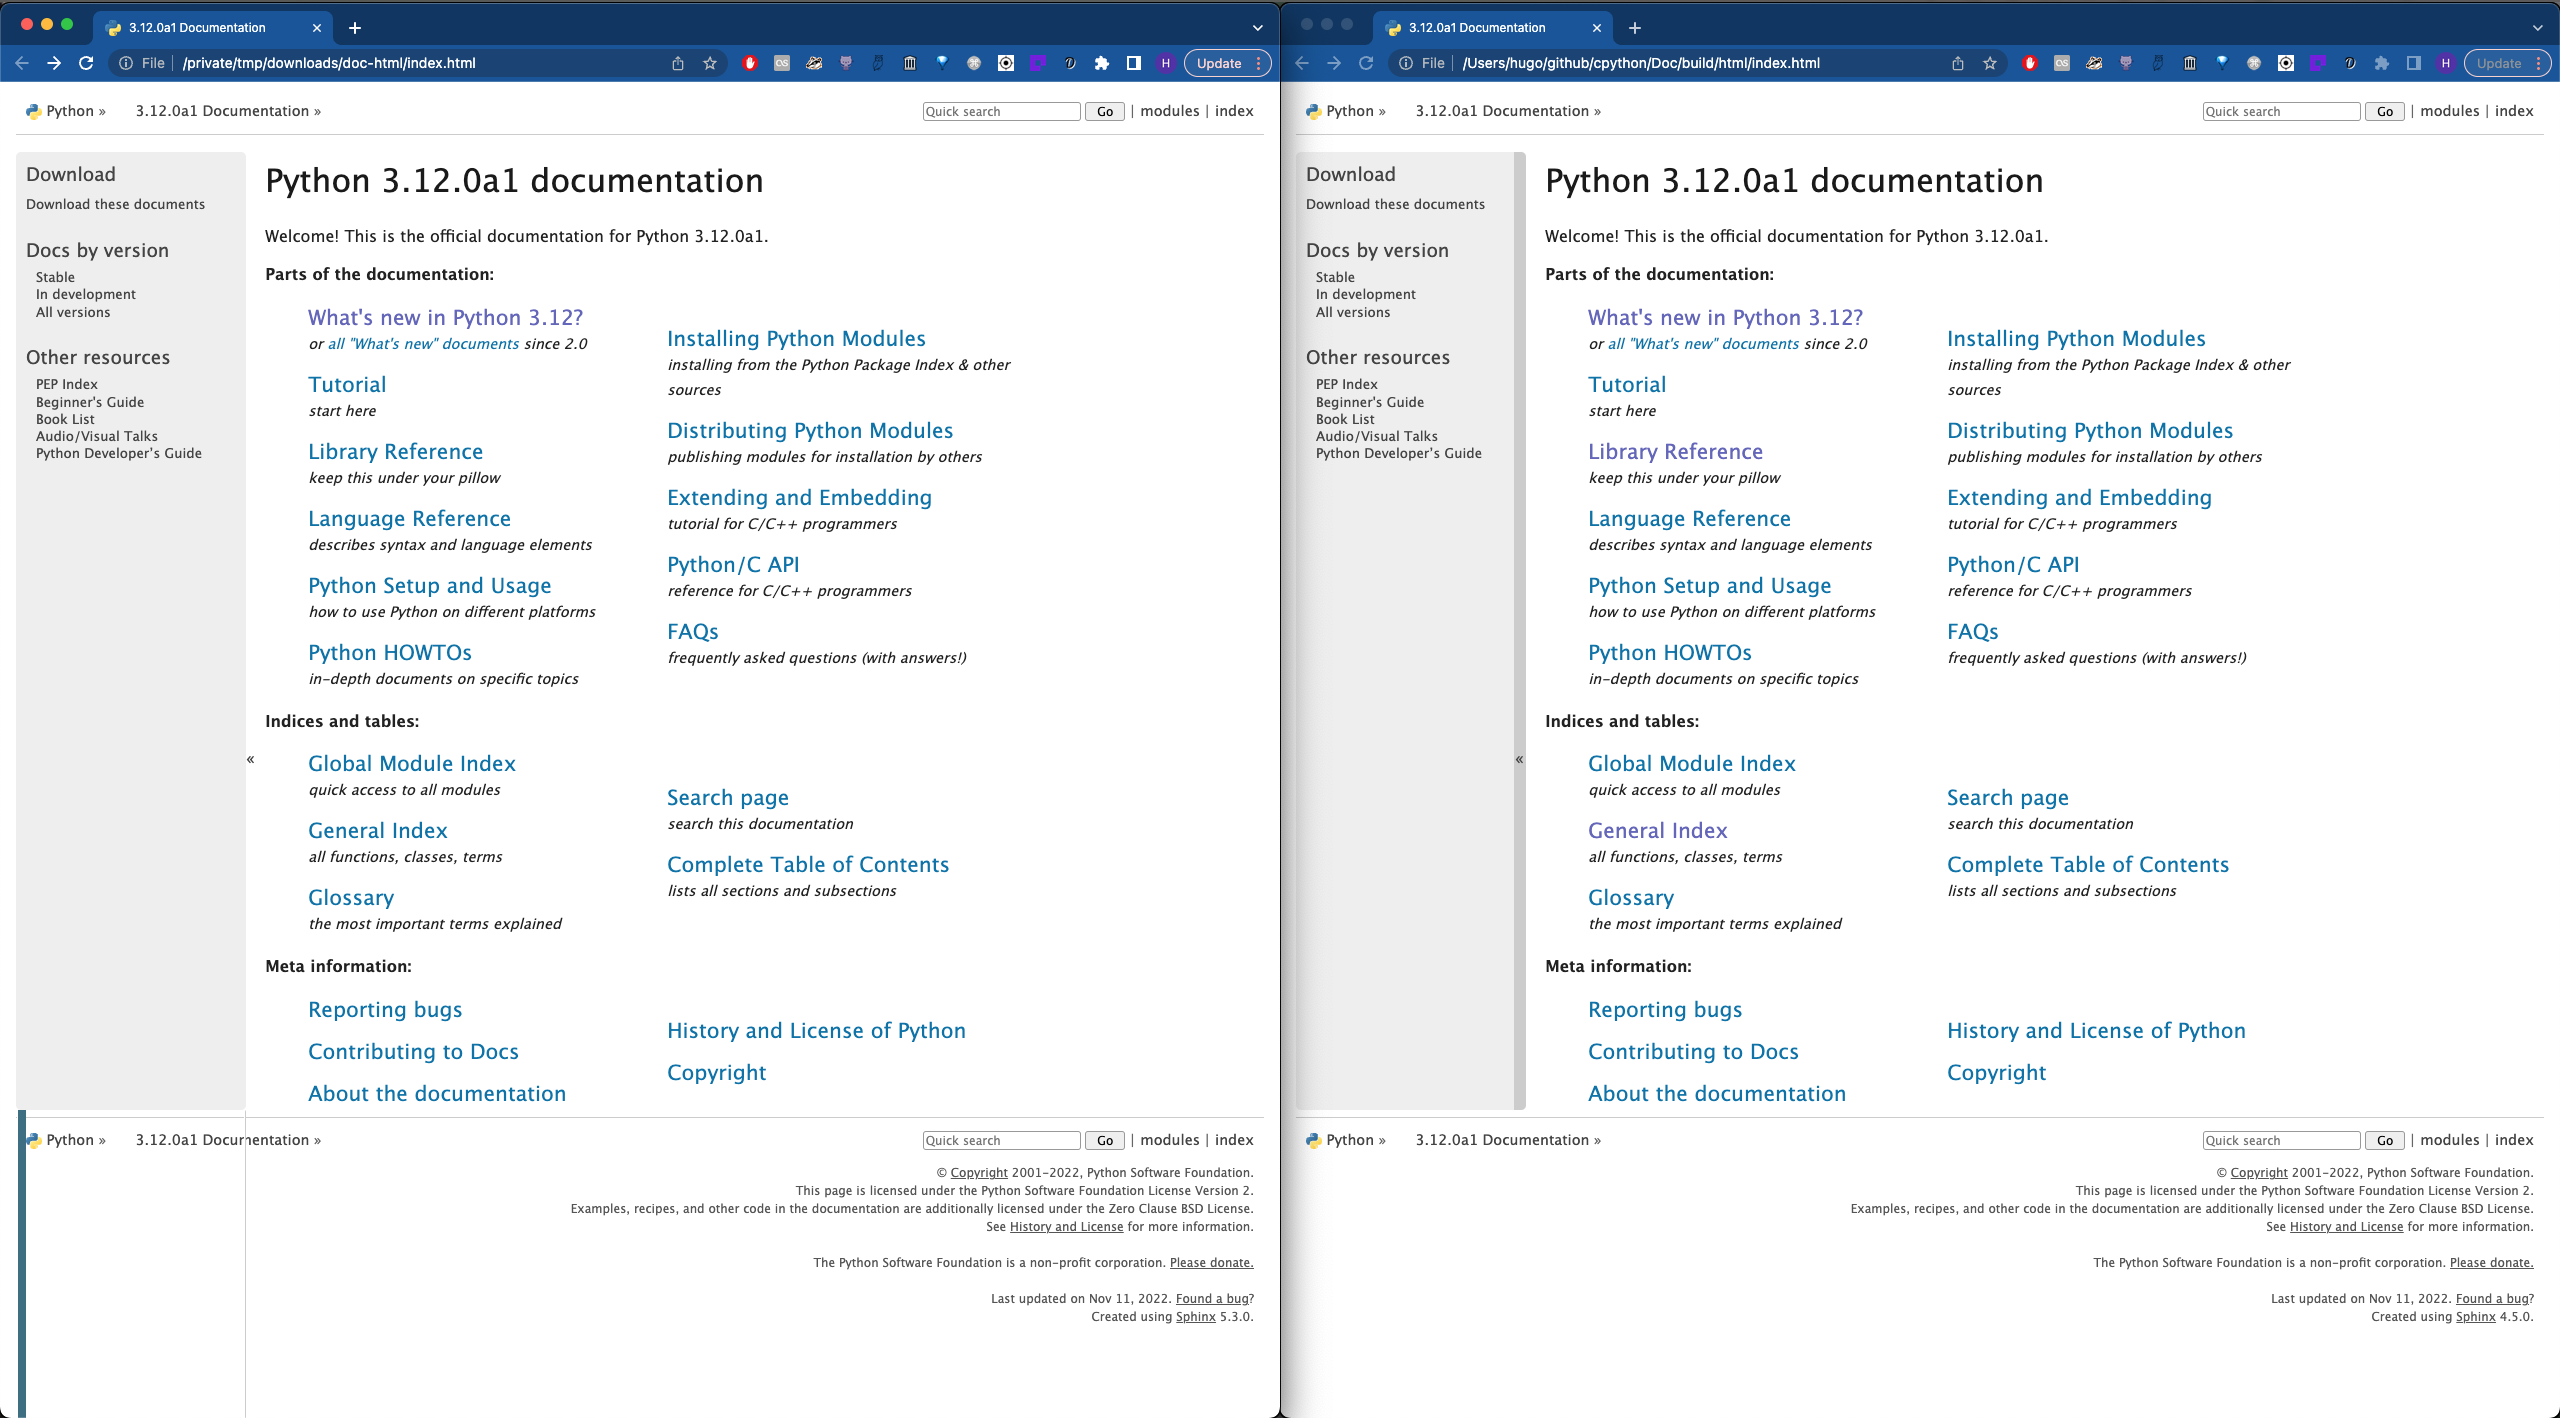Open Update three-dot menu in left window
Viewport: 2560px width, 1418px height.
point(1259,63)
